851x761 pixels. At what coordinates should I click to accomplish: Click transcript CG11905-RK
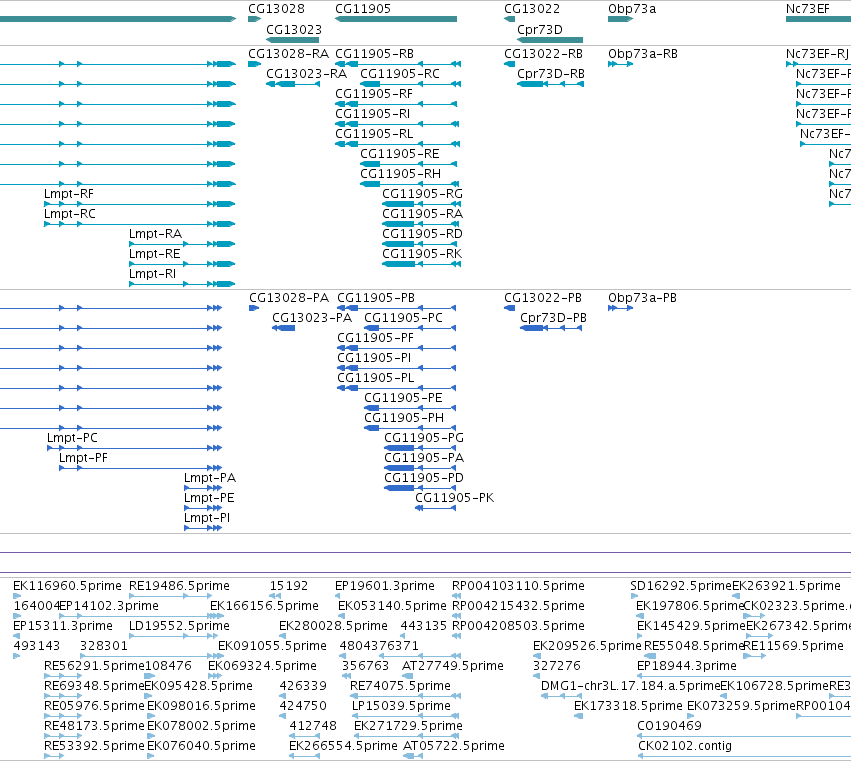422,255
